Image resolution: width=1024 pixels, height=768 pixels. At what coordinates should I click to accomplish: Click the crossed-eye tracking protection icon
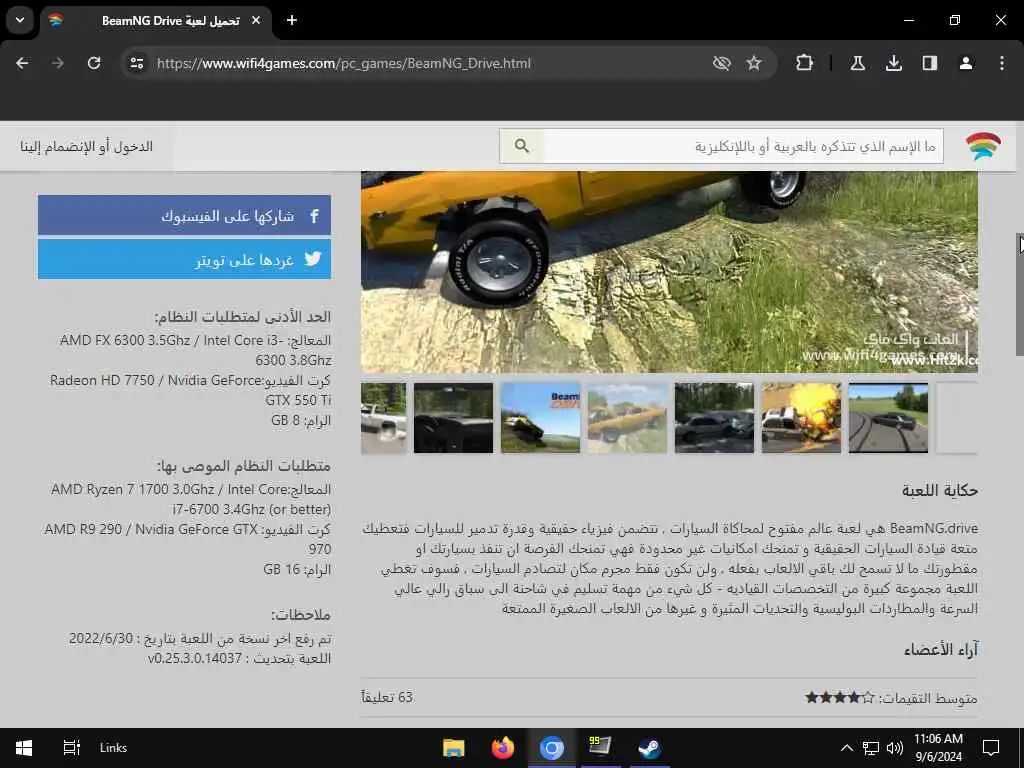tap(722, 63)
